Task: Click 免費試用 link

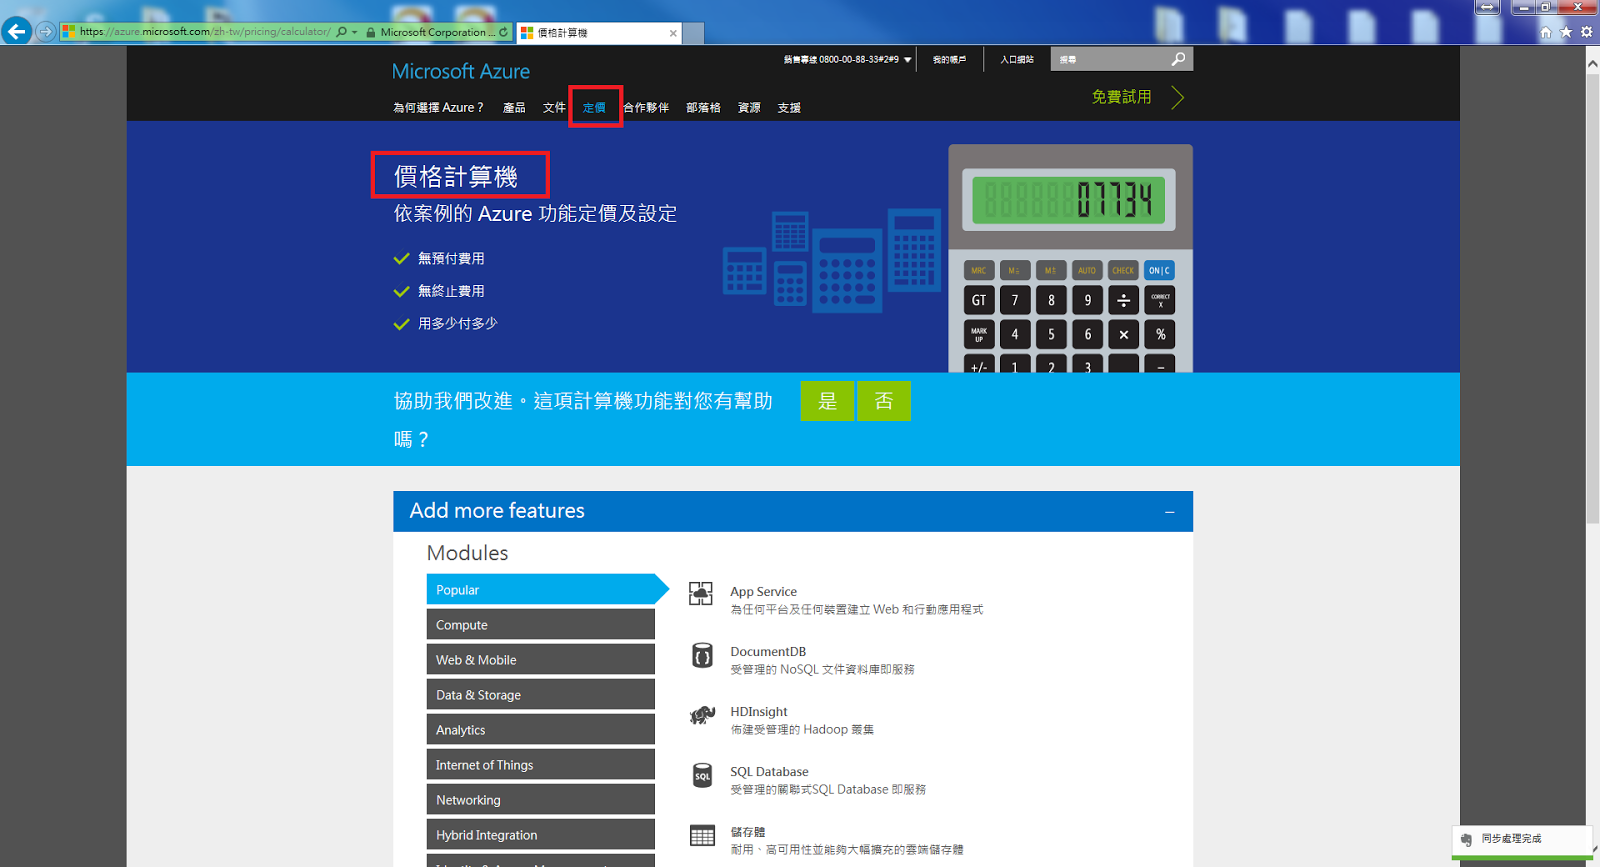Action: [x=1121, y=97]
